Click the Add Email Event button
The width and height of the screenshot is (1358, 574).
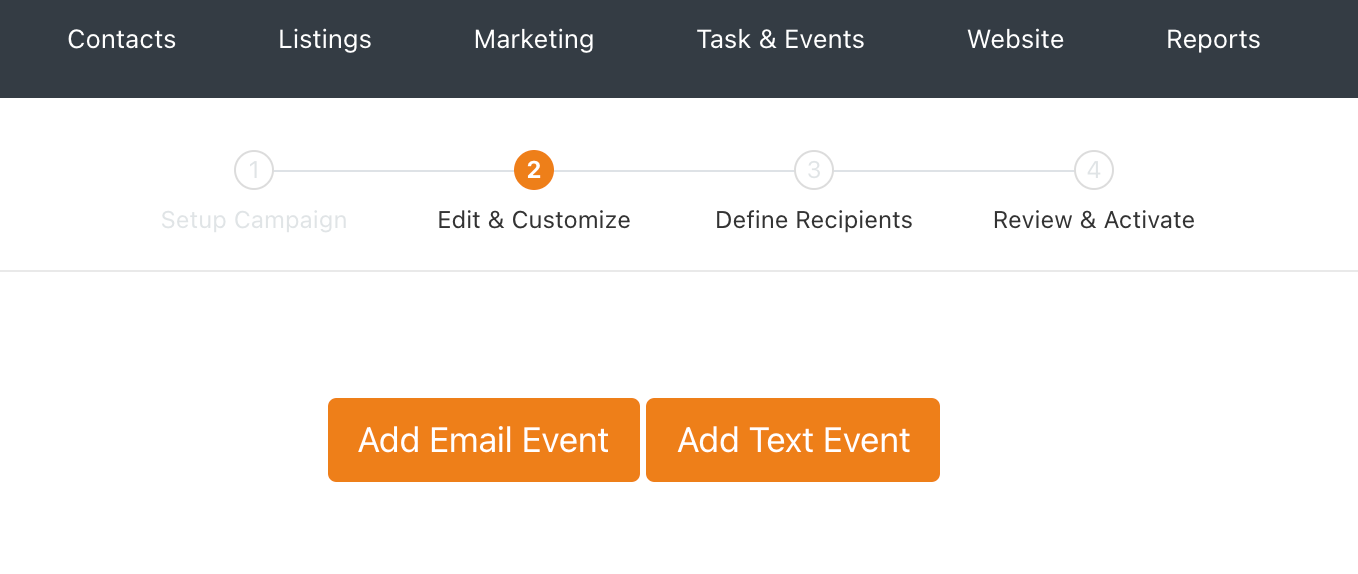[484, 440]
